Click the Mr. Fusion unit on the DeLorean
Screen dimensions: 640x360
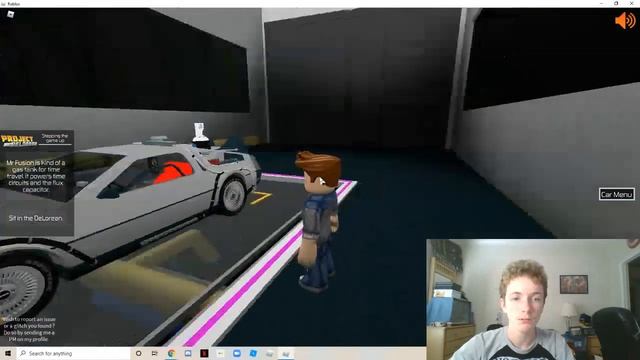(200, 135)
